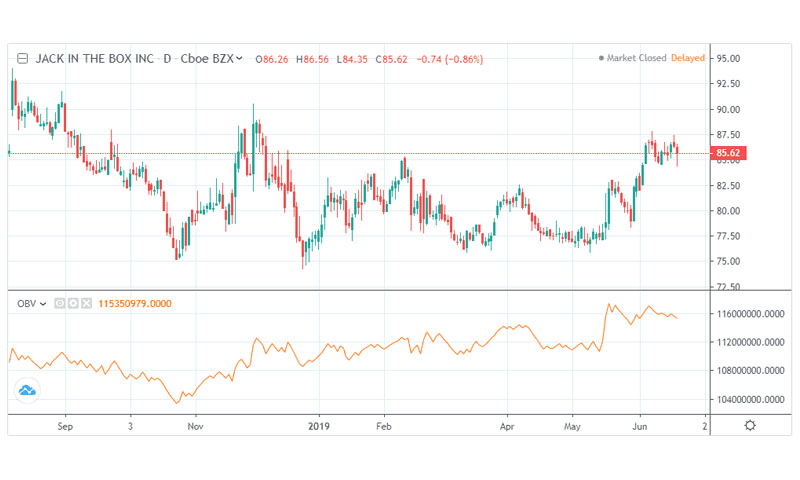The image size is (800, 480).
Task: Click OBV value 115350979.0000
Action: [135, 304]
